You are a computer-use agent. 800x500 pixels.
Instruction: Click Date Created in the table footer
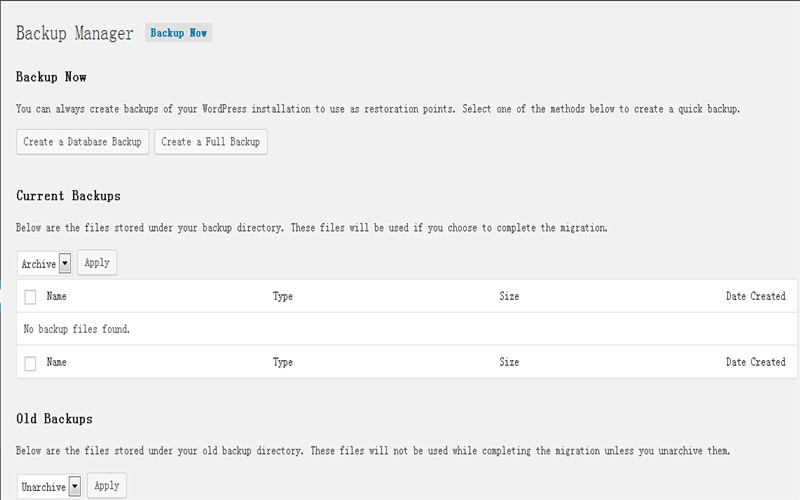(755, 362)
